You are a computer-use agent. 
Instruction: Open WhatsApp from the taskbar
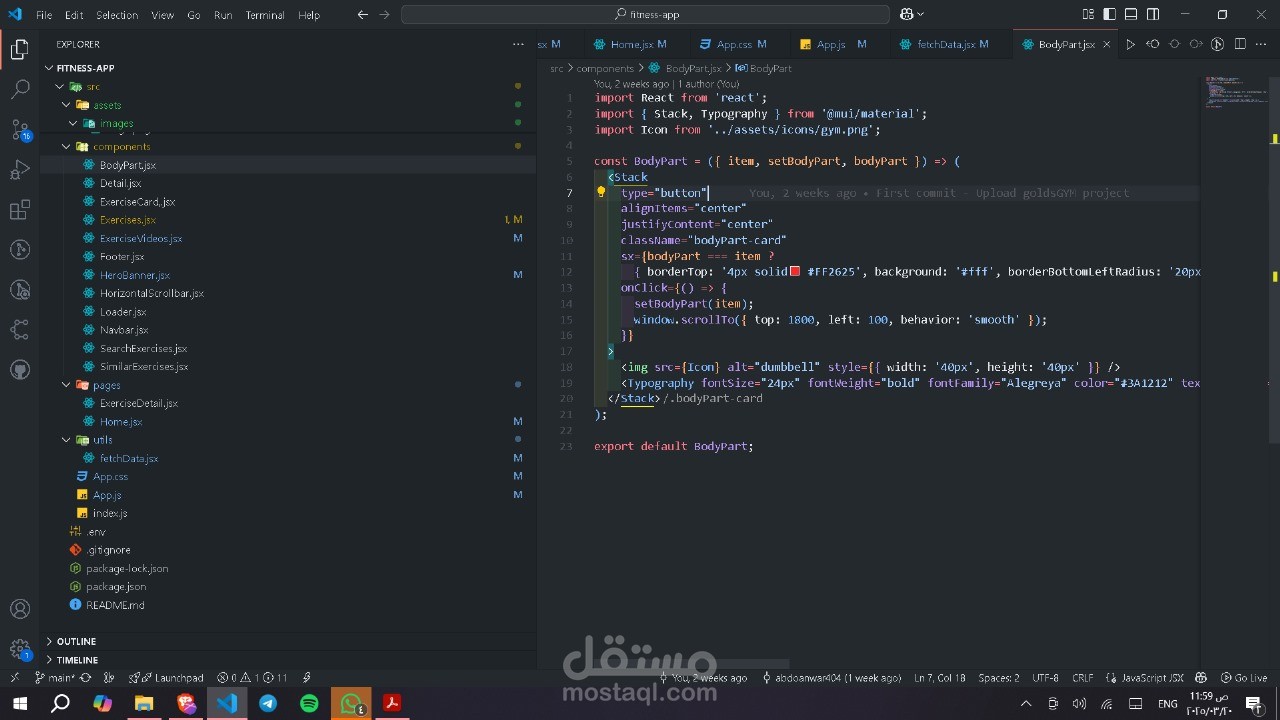click(351, 703)
